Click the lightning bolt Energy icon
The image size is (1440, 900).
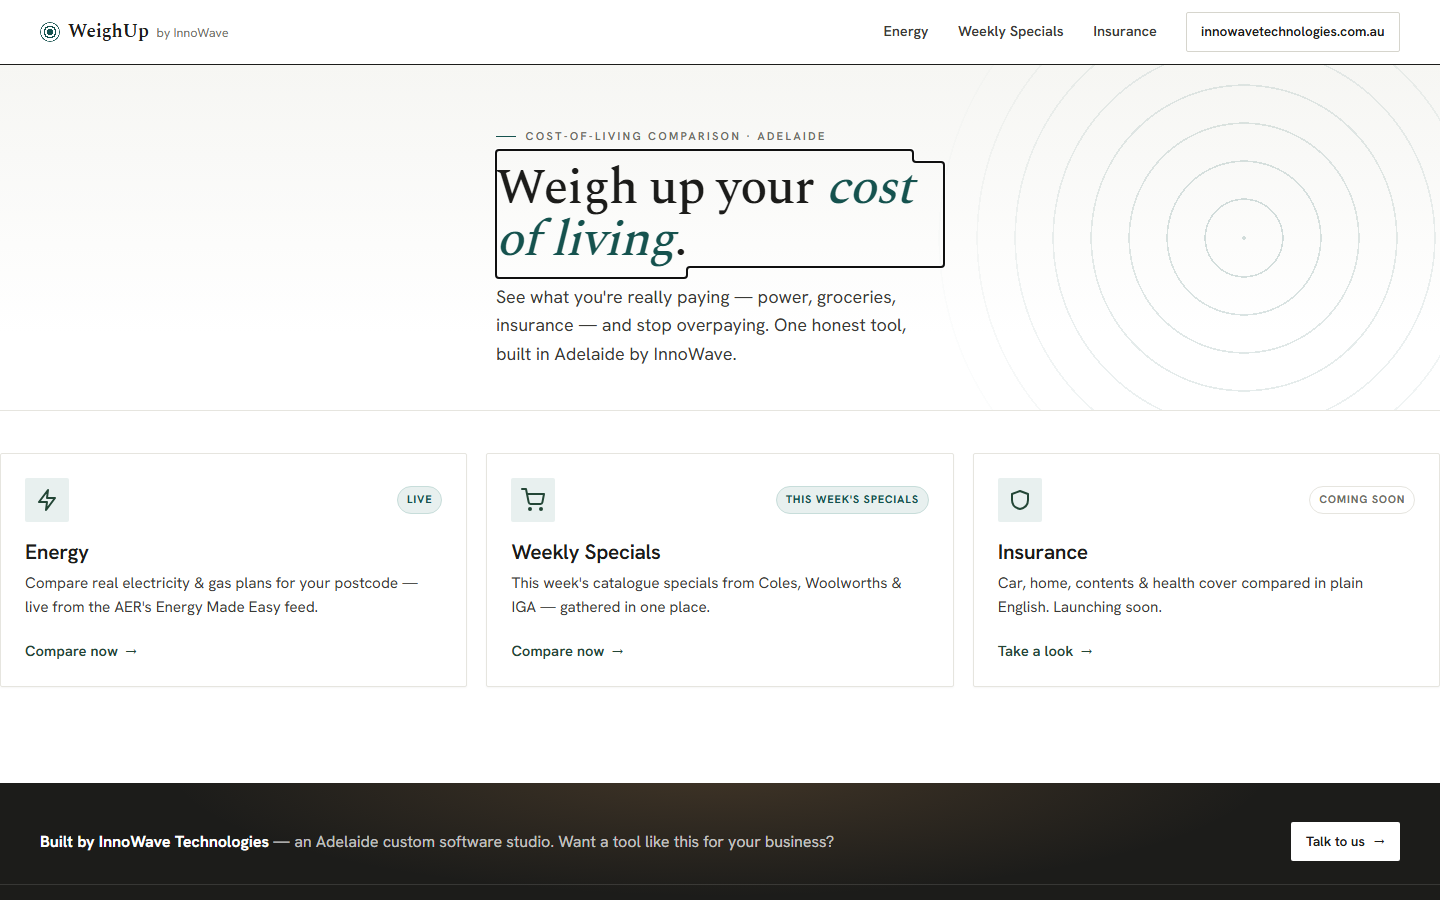47,500
